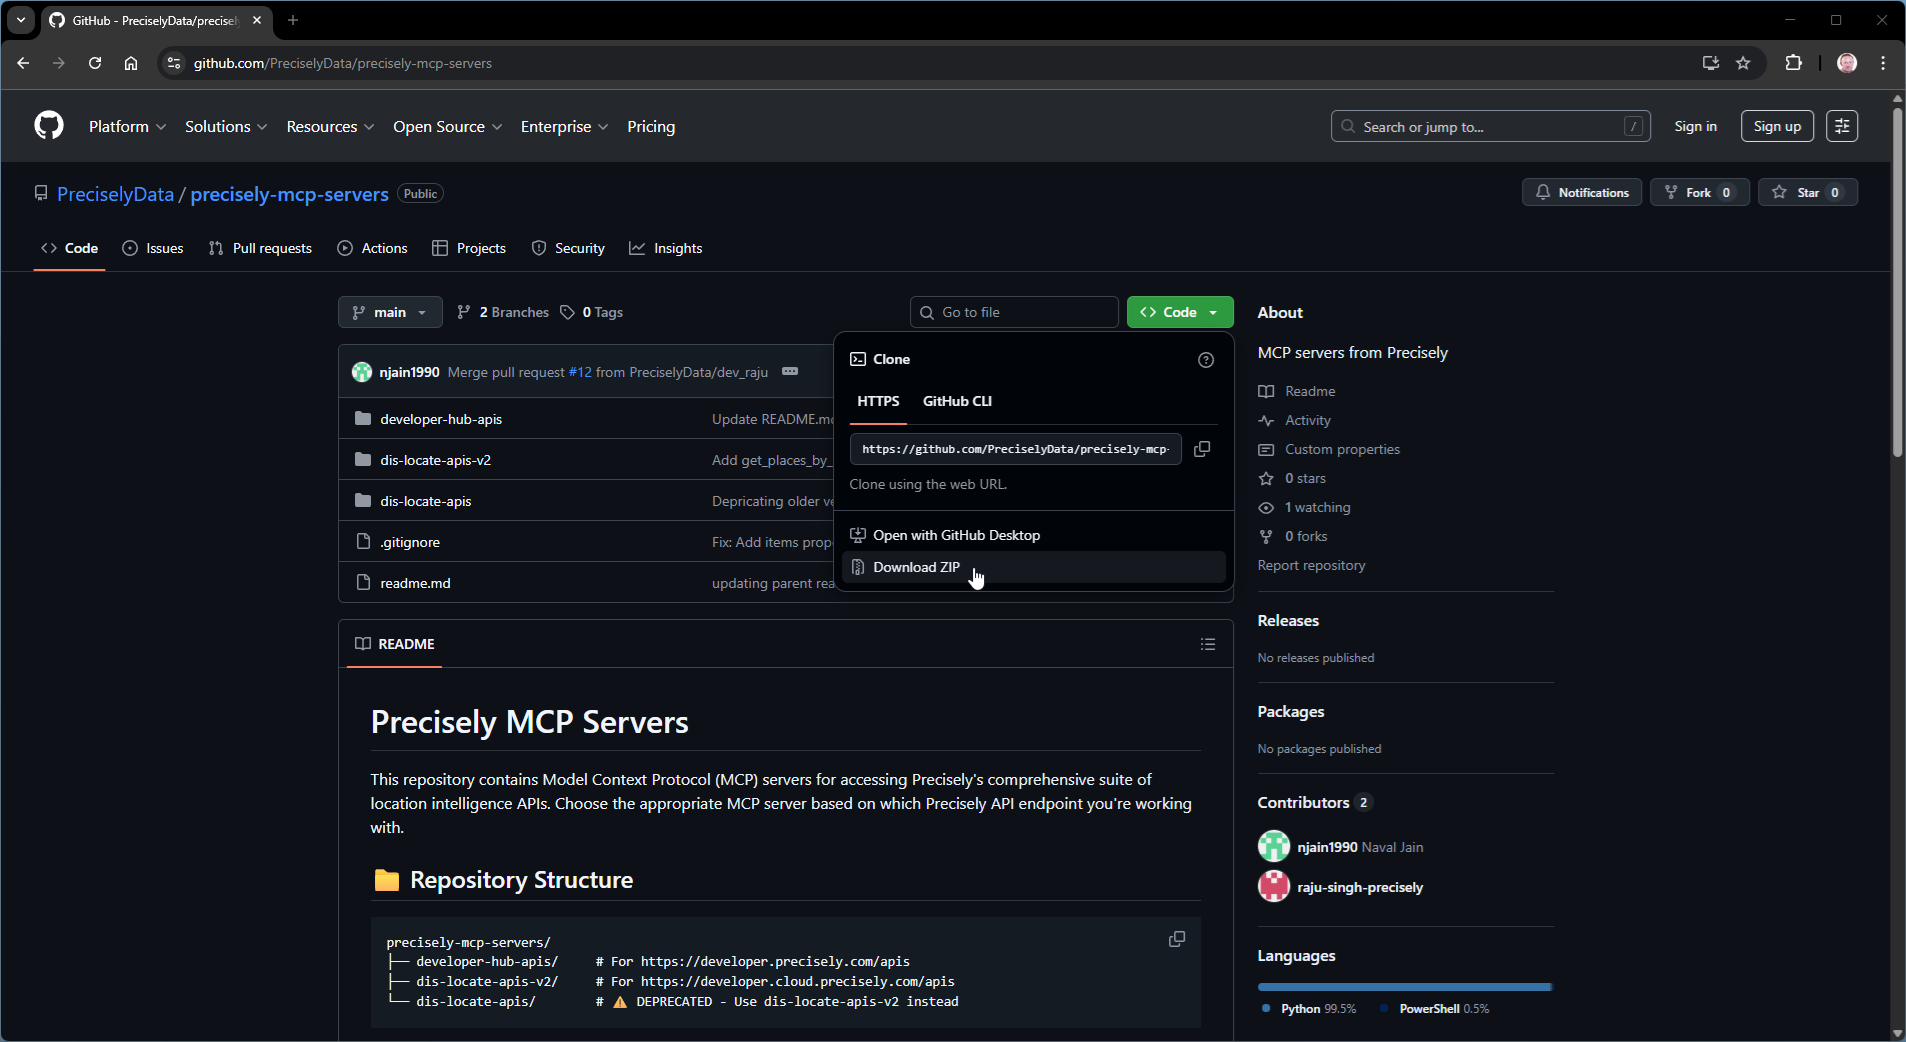
Task: Collapse the green Code dropdown
Action: 1180,312
